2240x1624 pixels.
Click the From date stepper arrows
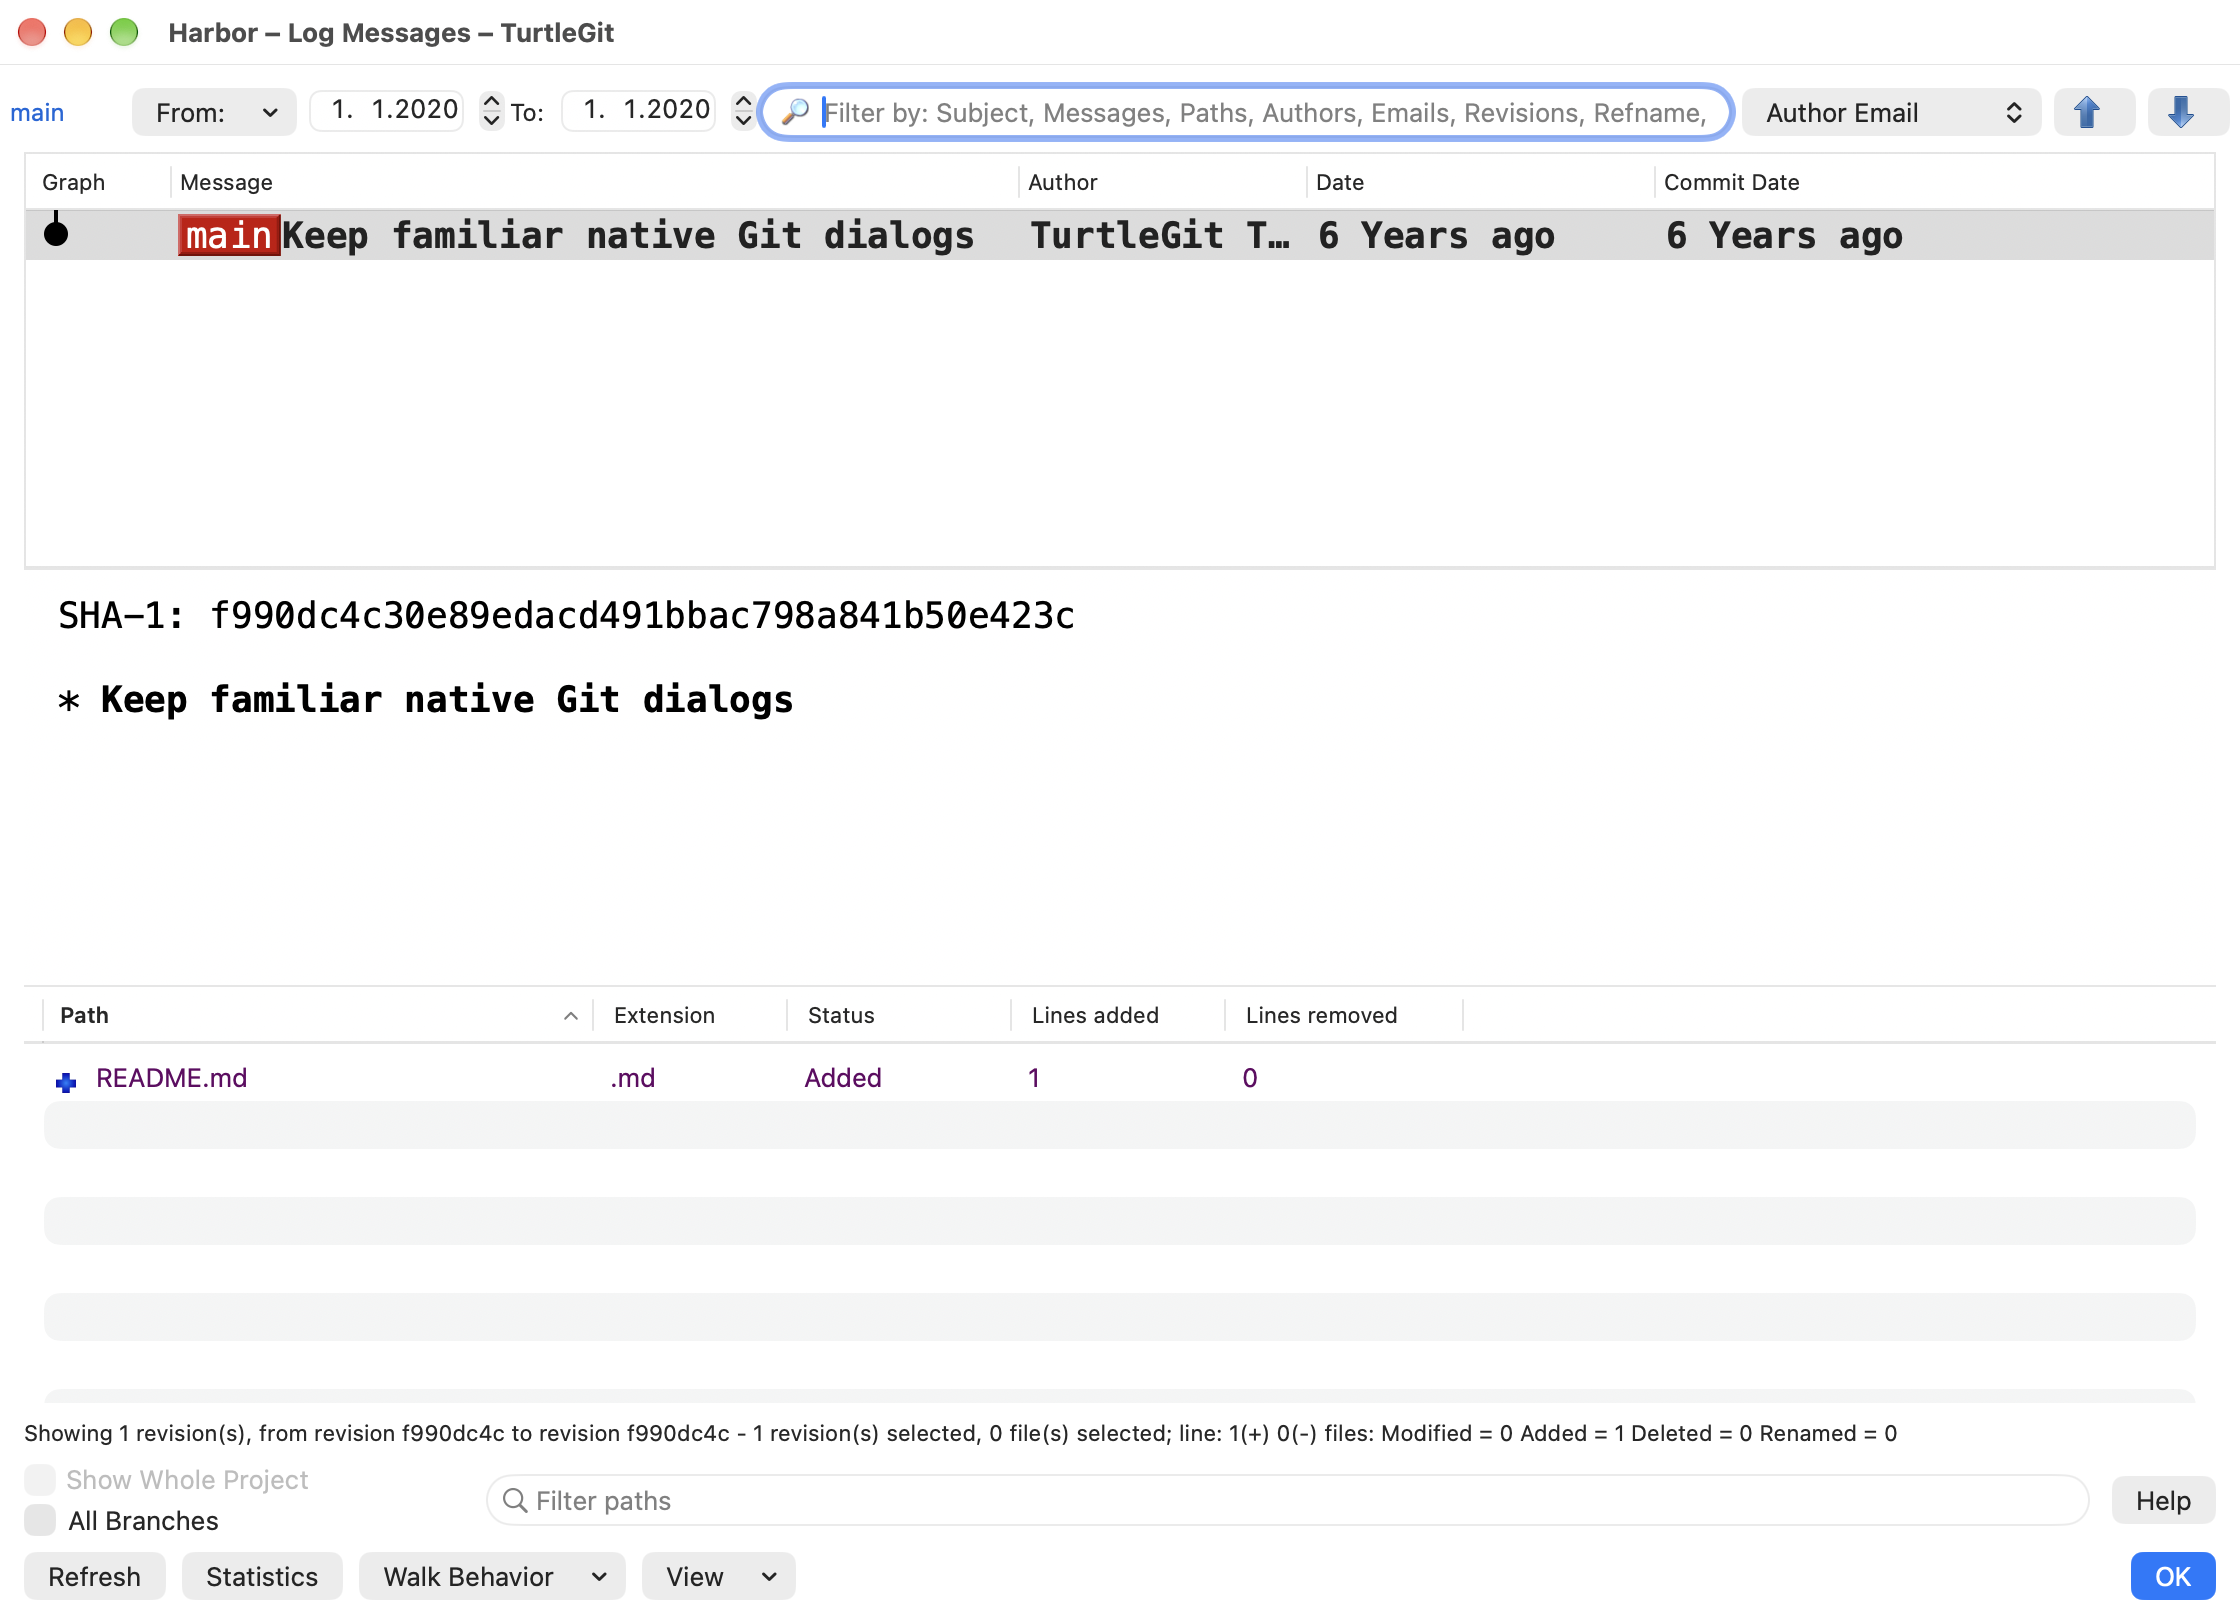coord(491,111)
